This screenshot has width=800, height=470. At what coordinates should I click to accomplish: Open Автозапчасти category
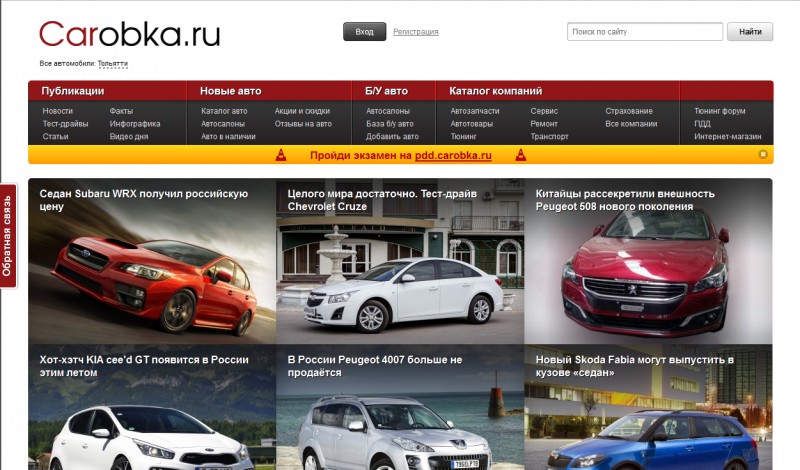click(x=474, y=111)
